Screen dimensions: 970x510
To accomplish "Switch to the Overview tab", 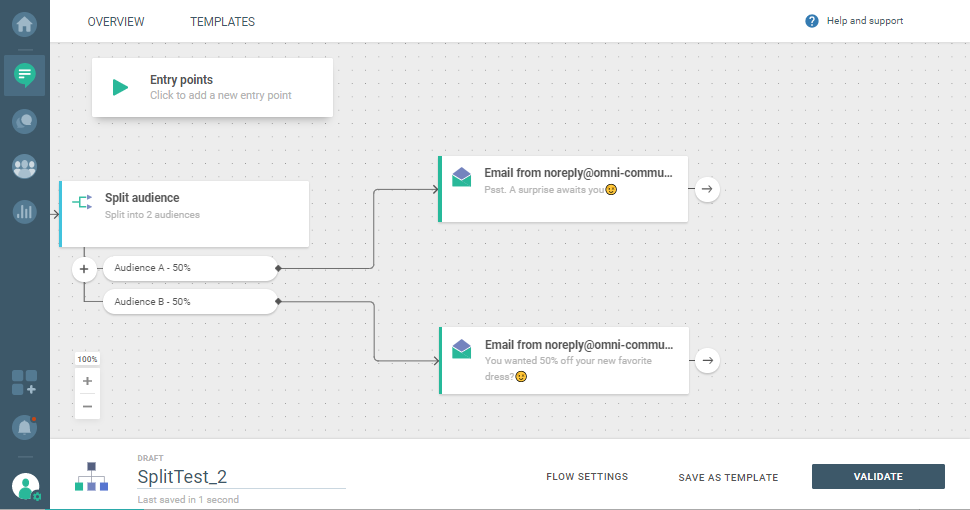I will [x=116, y=22].
